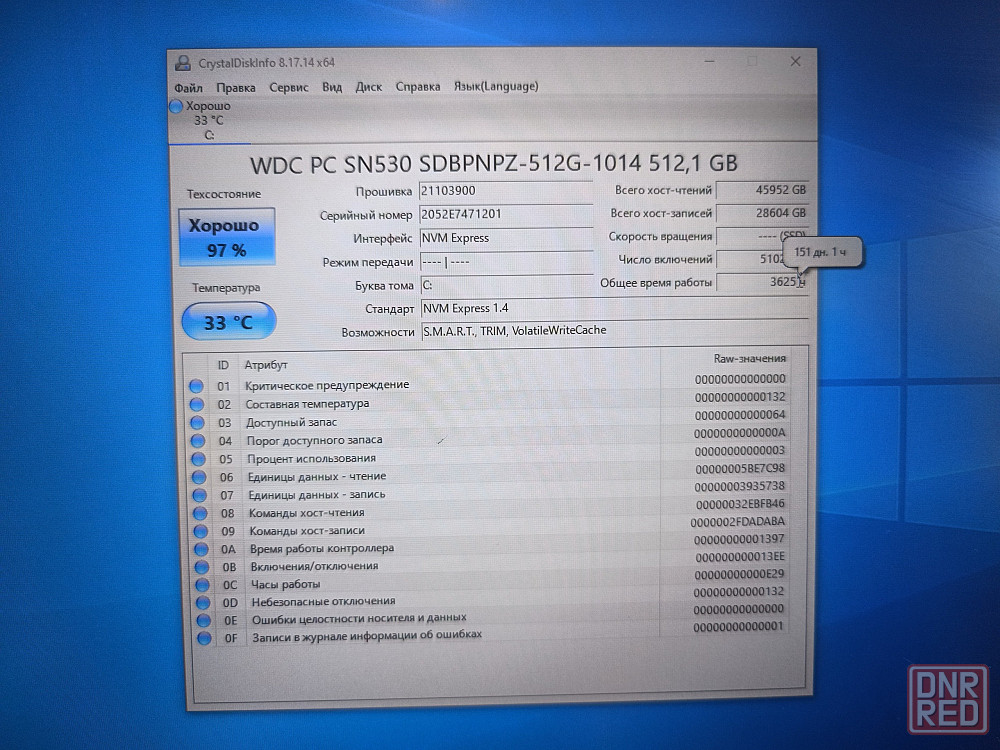Click the status circle for attribute 01
The width and height of the screenshot is (1000, 750).
point(196,386)
